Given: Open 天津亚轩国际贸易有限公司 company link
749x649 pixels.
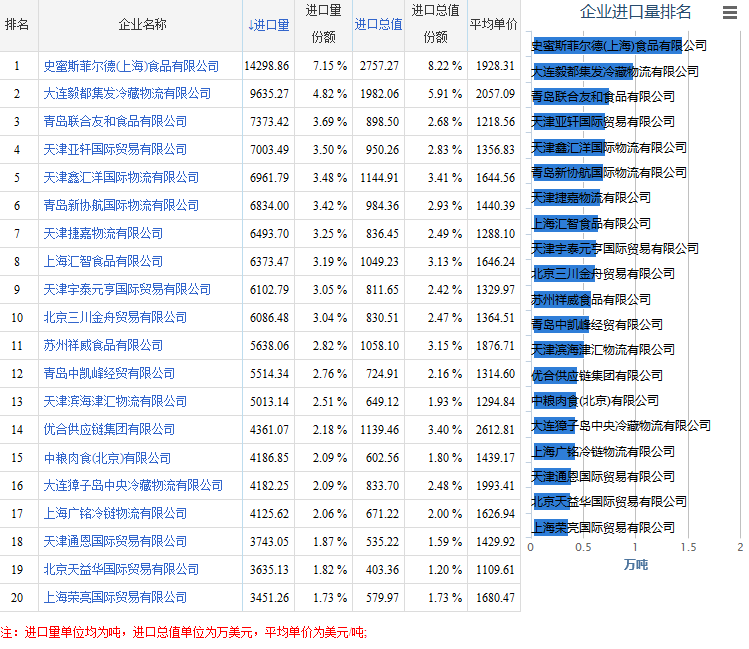Looking at the screenshot, I should tap(115, 149).
